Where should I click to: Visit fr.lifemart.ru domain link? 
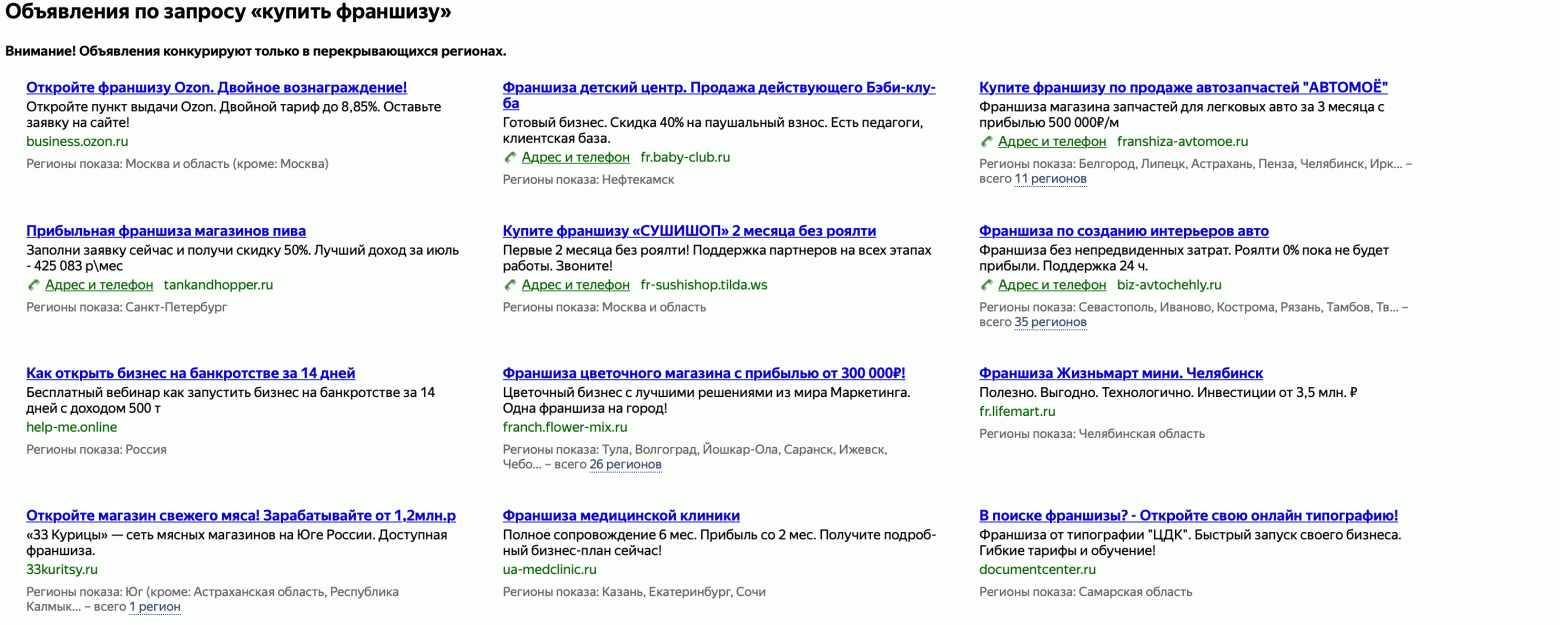click(1017, 411)
